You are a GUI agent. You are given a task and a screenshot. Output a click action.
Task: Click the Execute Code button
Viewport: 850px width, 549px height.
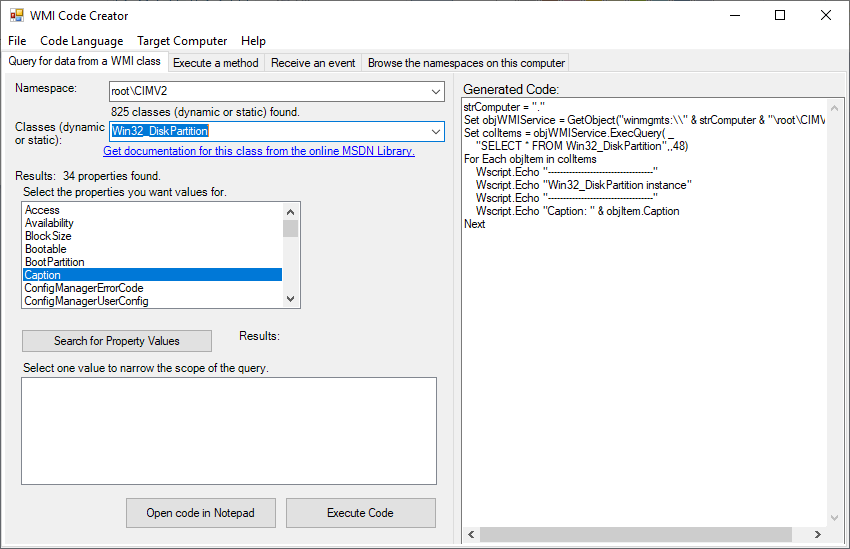pyautogui.click(x=360, y=513)
